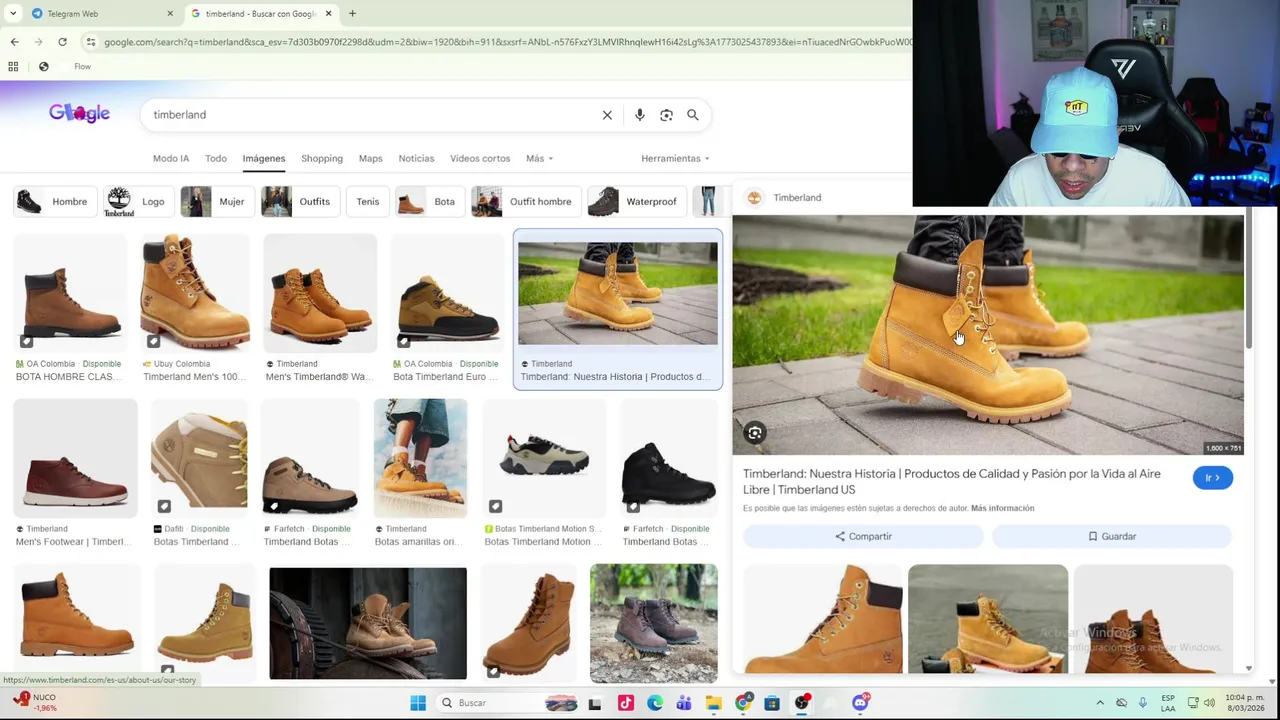Screen dimensions: 1280x720
Task: Open new browser tab with plus icon
Action: point(352,14)
